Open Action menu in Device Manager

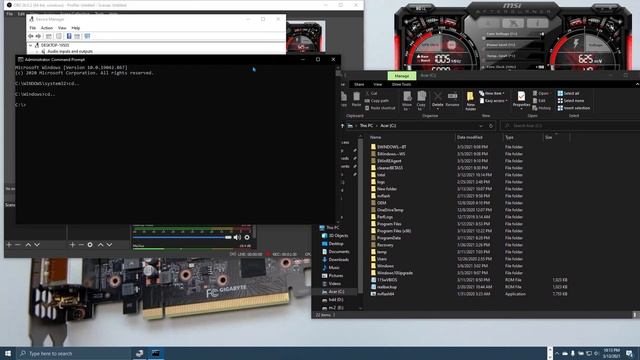coord(47,28)
